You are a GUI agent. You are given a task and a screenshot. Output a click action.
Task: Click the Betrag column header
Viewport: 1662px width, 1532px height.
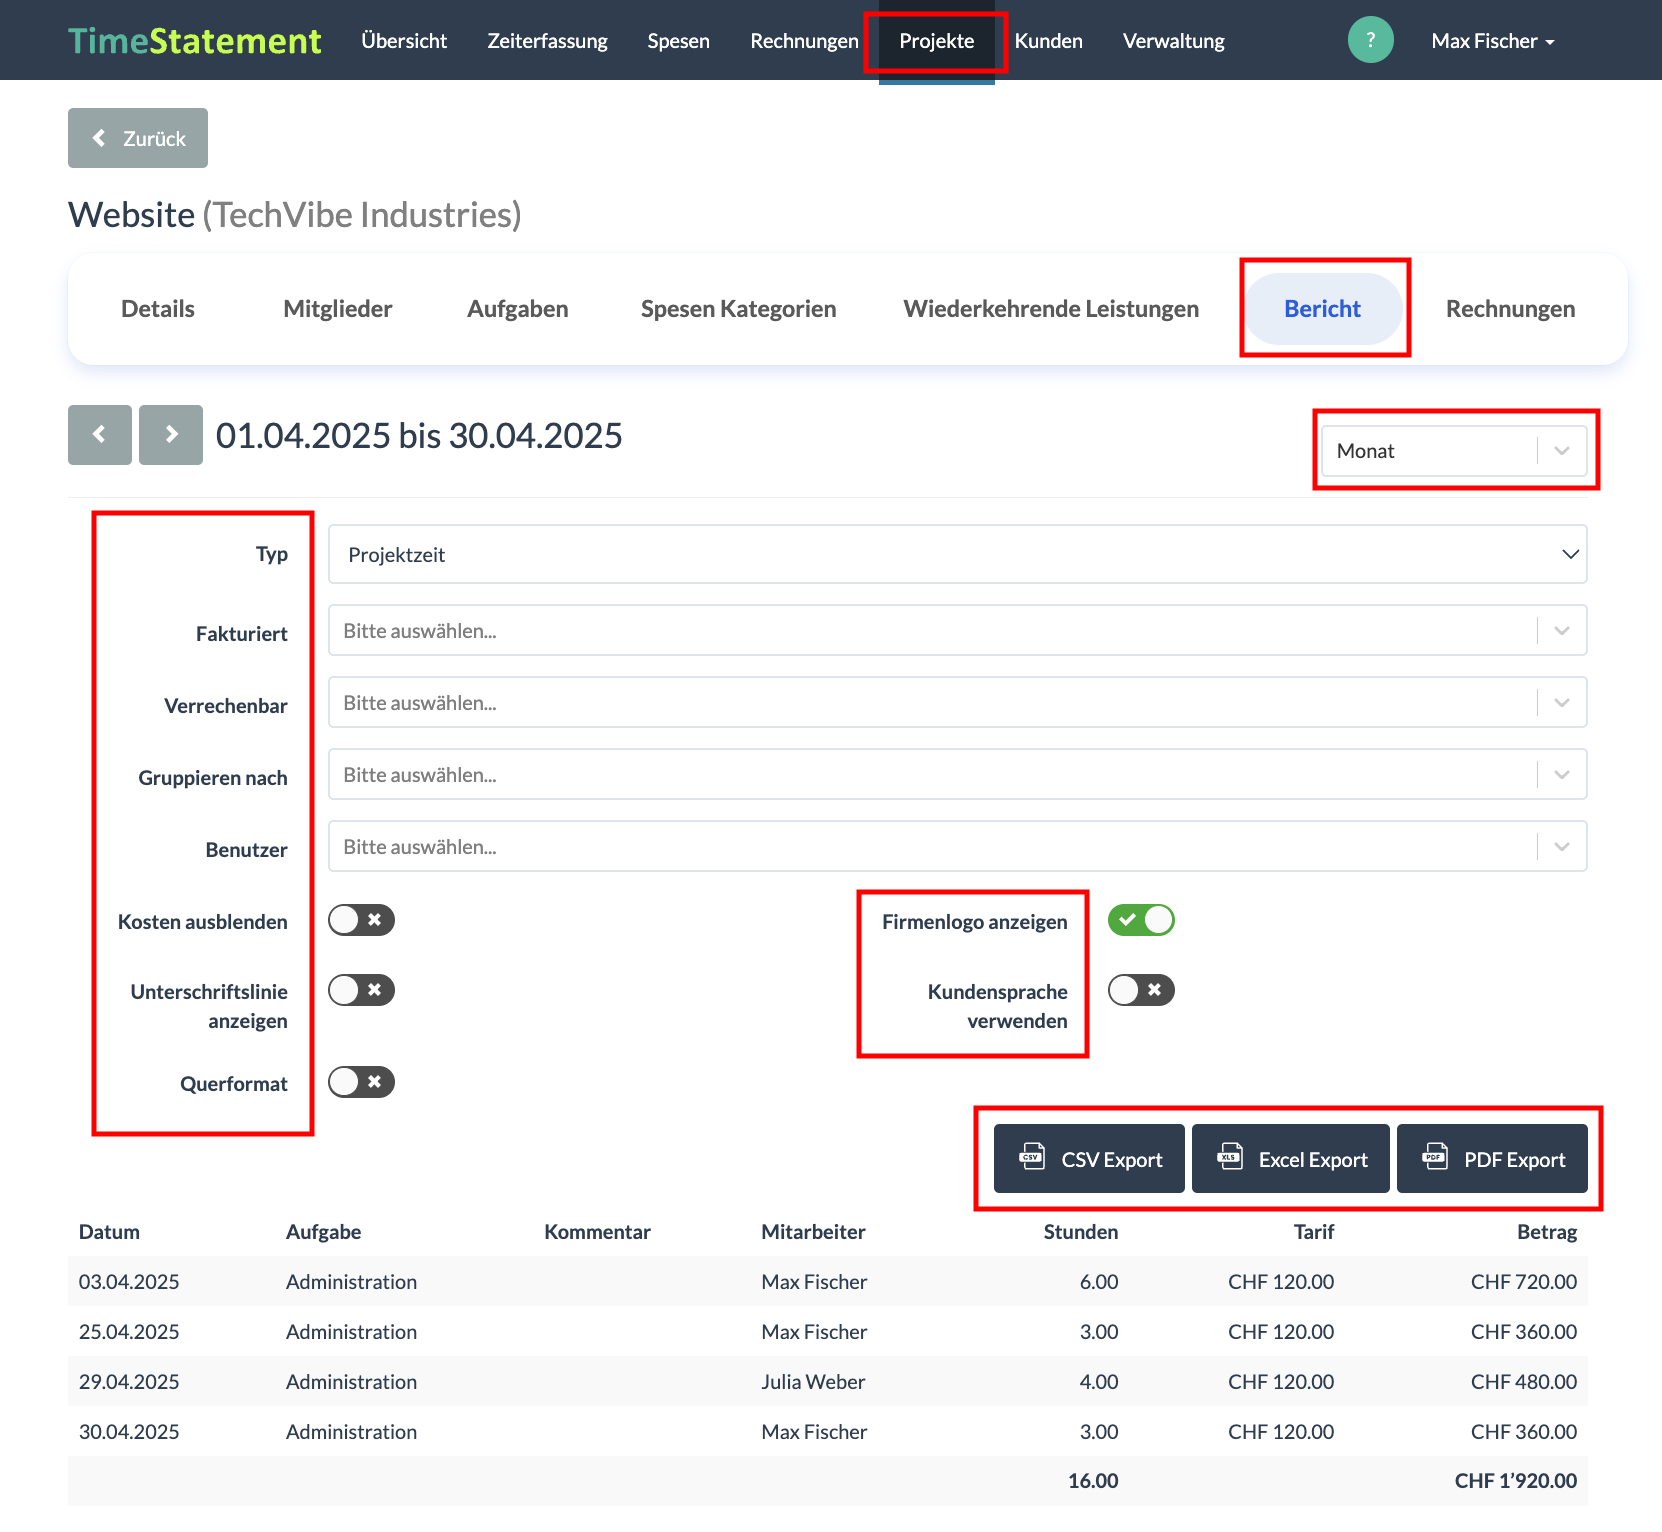1547,1232
